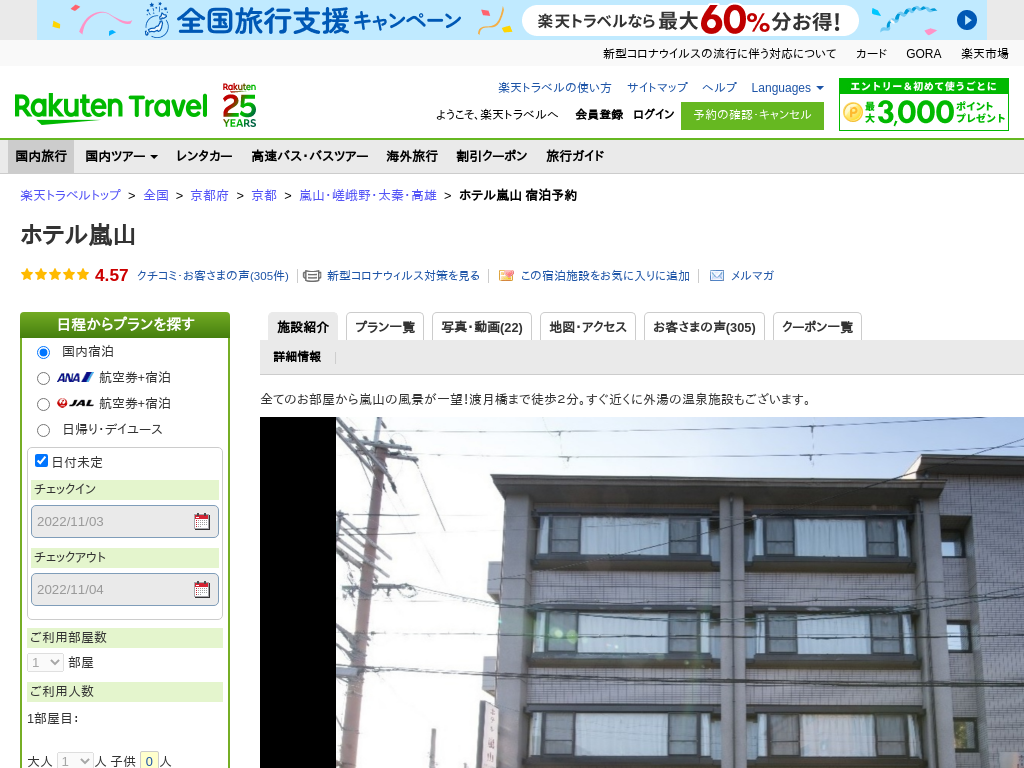Open the 海外旅行 navigation item
The width and height of the screenshot is (1024, 768).
(412, 156)
